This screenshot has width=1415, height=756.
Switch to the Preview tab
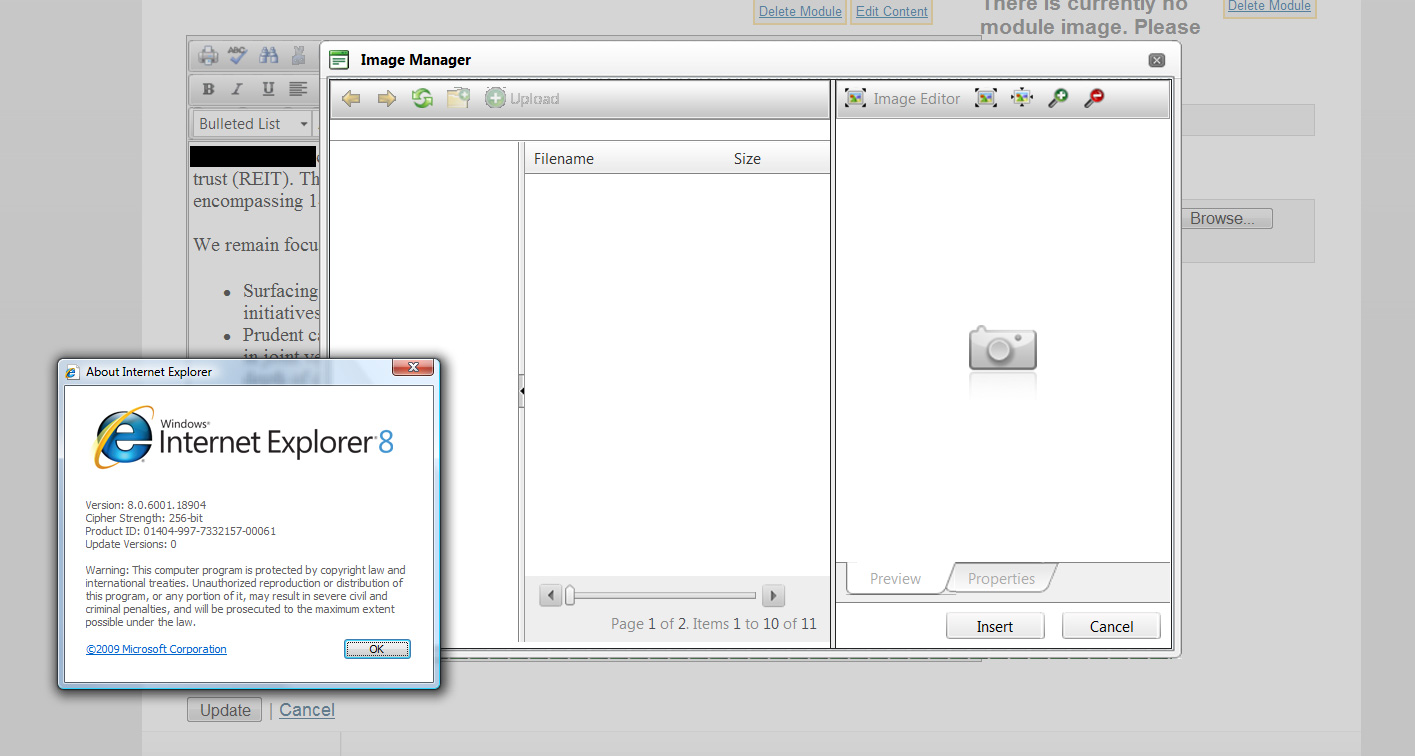[x=895, y=578]
